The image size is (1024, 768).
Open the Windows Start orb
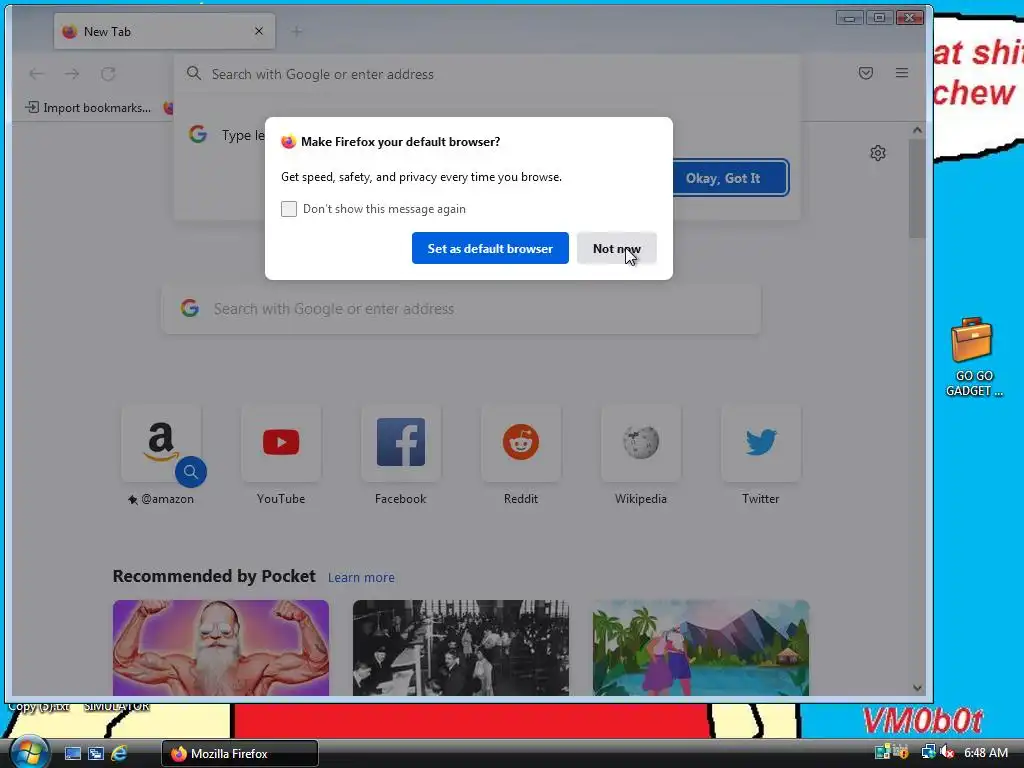tap(28, 752)
